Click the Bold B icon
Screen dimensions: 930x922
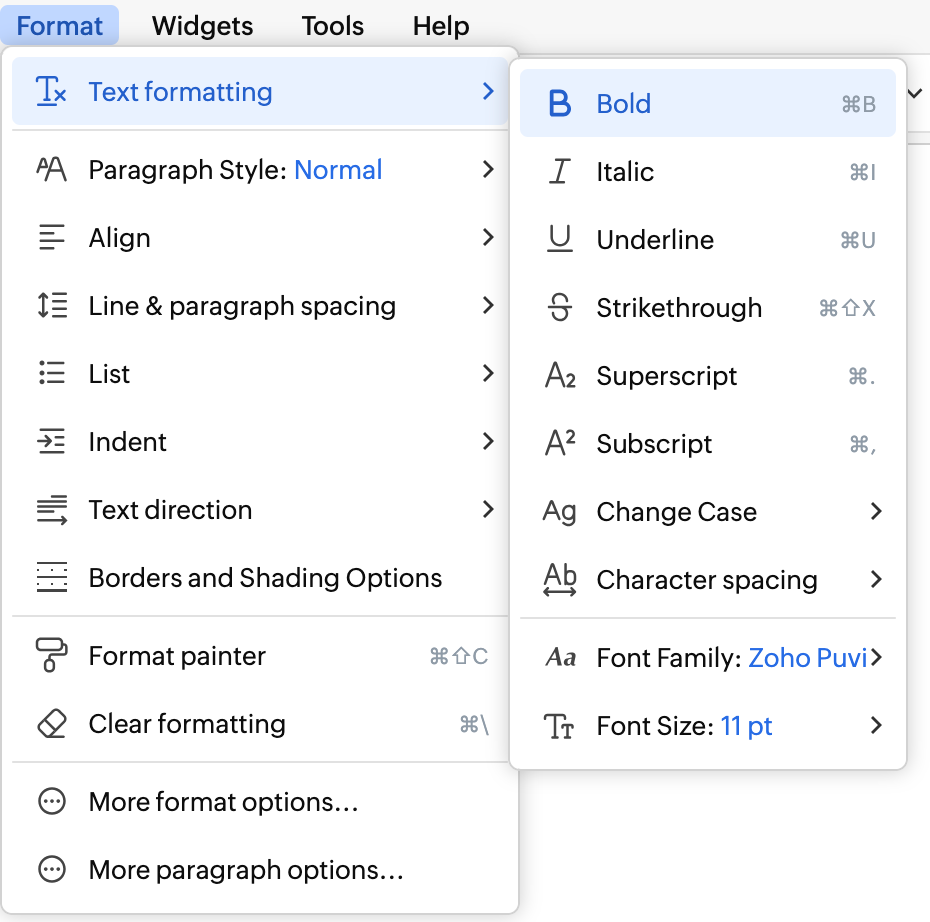tap(560, 104)
